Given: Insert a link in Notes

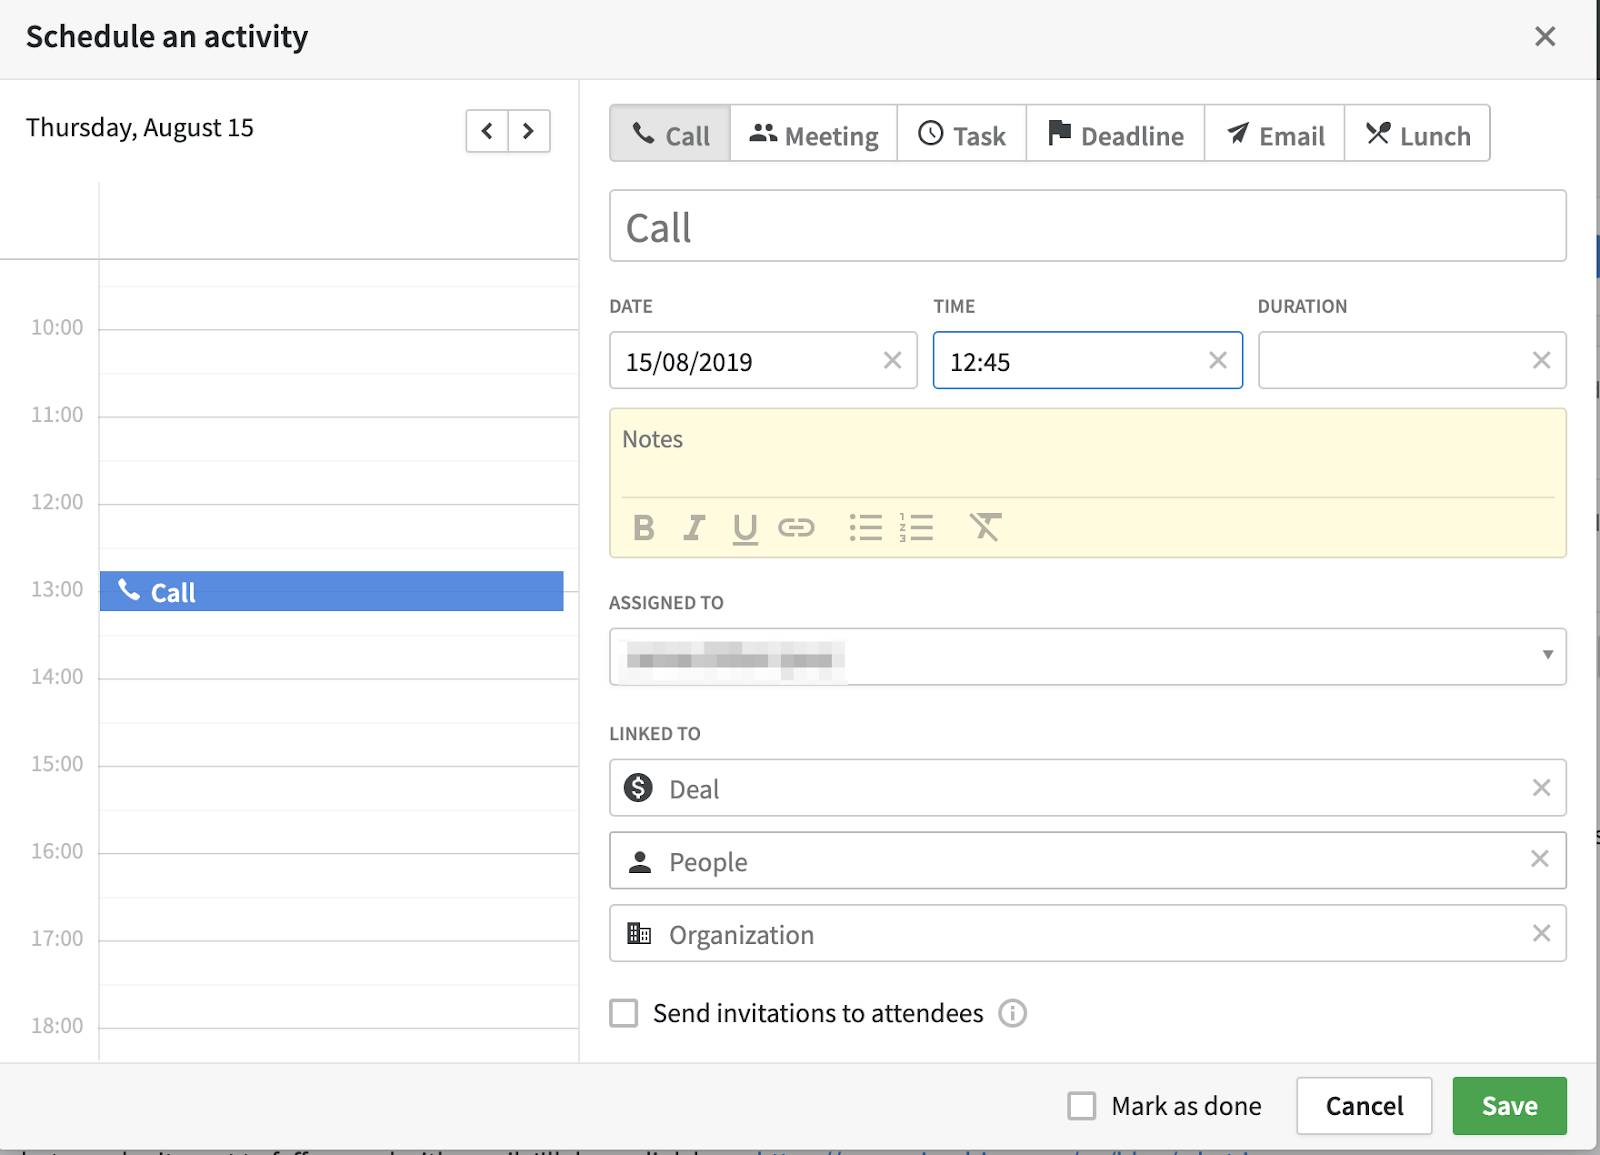Looking at the screenshot, I should [x=796, y=527].
